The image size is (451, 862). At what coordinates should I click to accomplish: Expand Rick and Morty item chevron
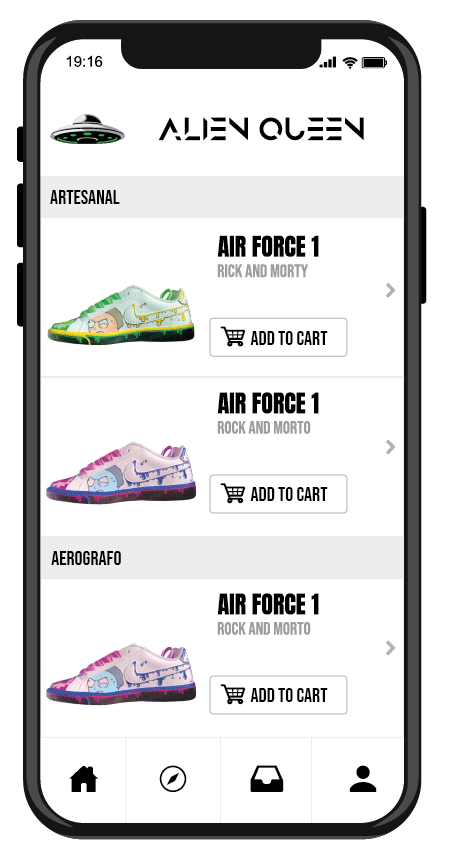click(x=390, y=290)
